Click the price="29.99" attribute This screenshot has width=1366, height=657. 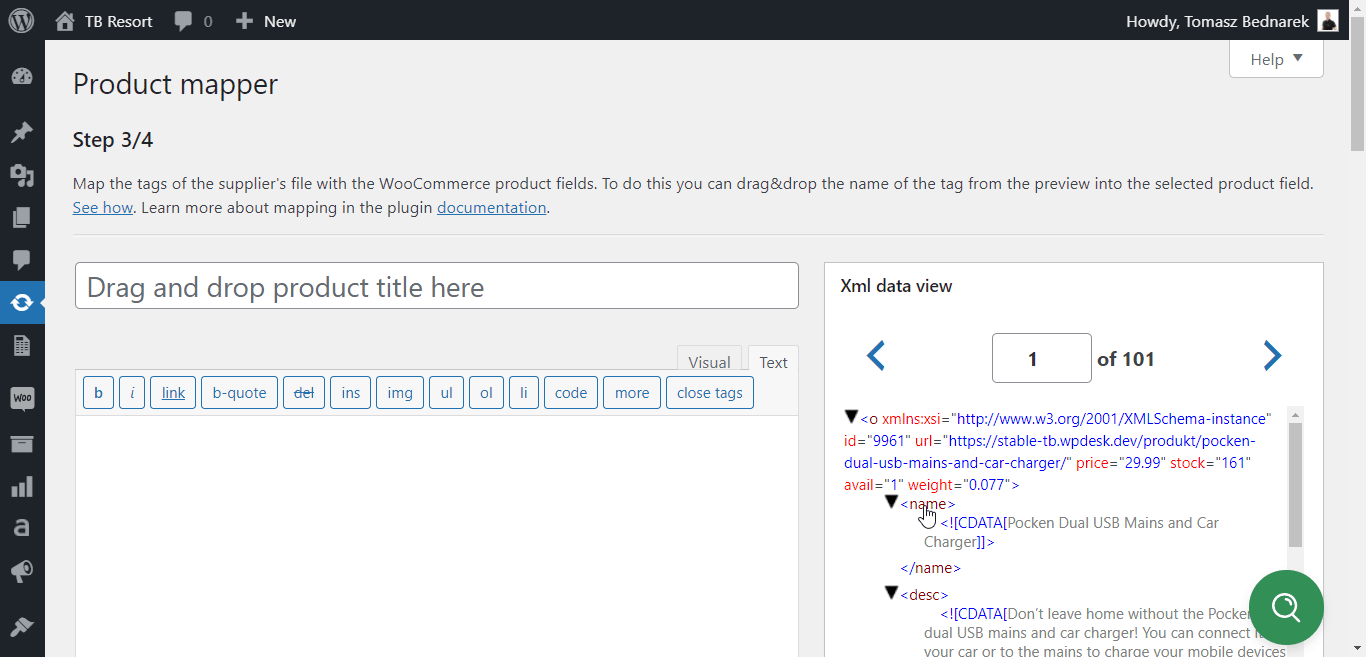pos(1120,463)
